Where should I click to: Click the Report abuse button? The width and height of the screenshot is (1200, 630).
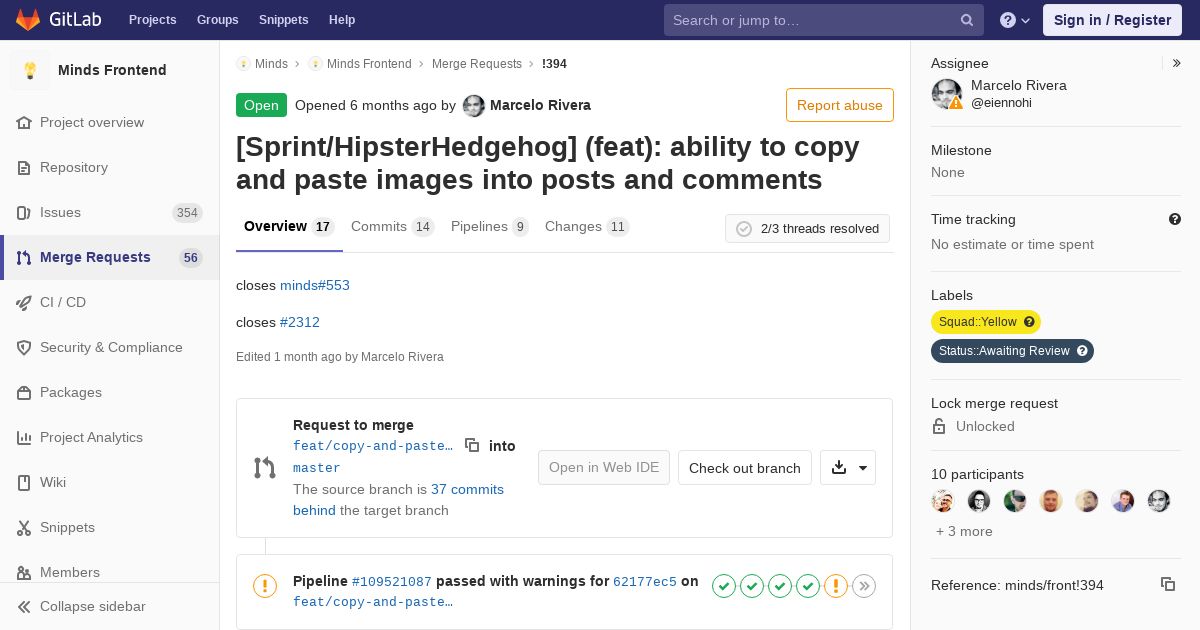click(x=839, y=105)
